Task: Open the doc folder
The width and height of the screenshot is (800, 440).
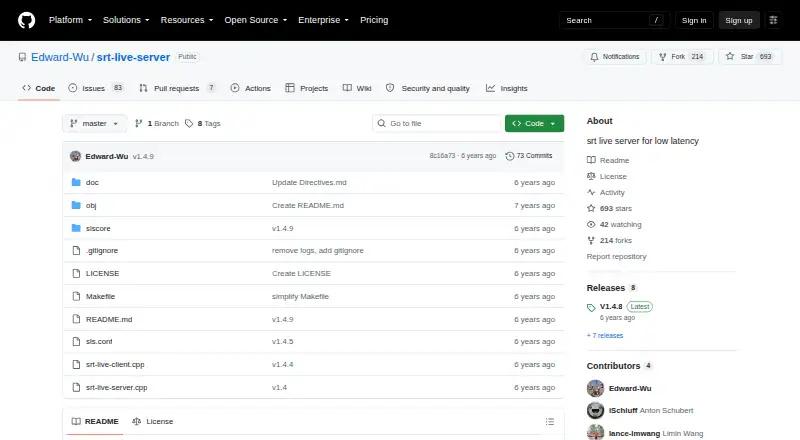Action: [92, 182]
